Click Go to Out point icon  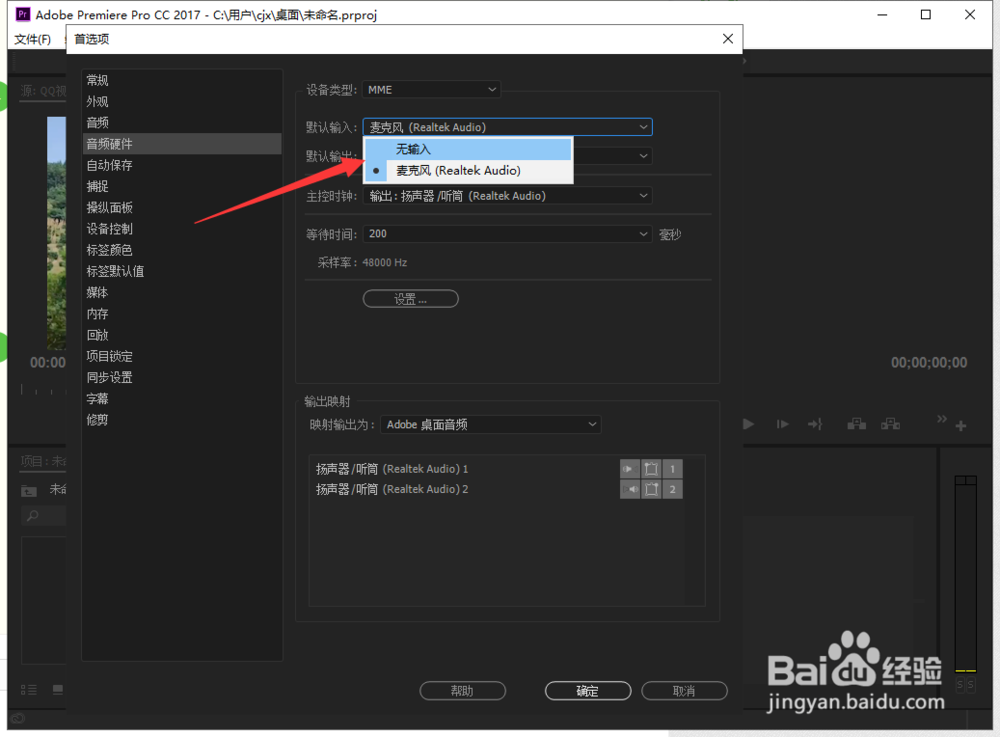815,424
